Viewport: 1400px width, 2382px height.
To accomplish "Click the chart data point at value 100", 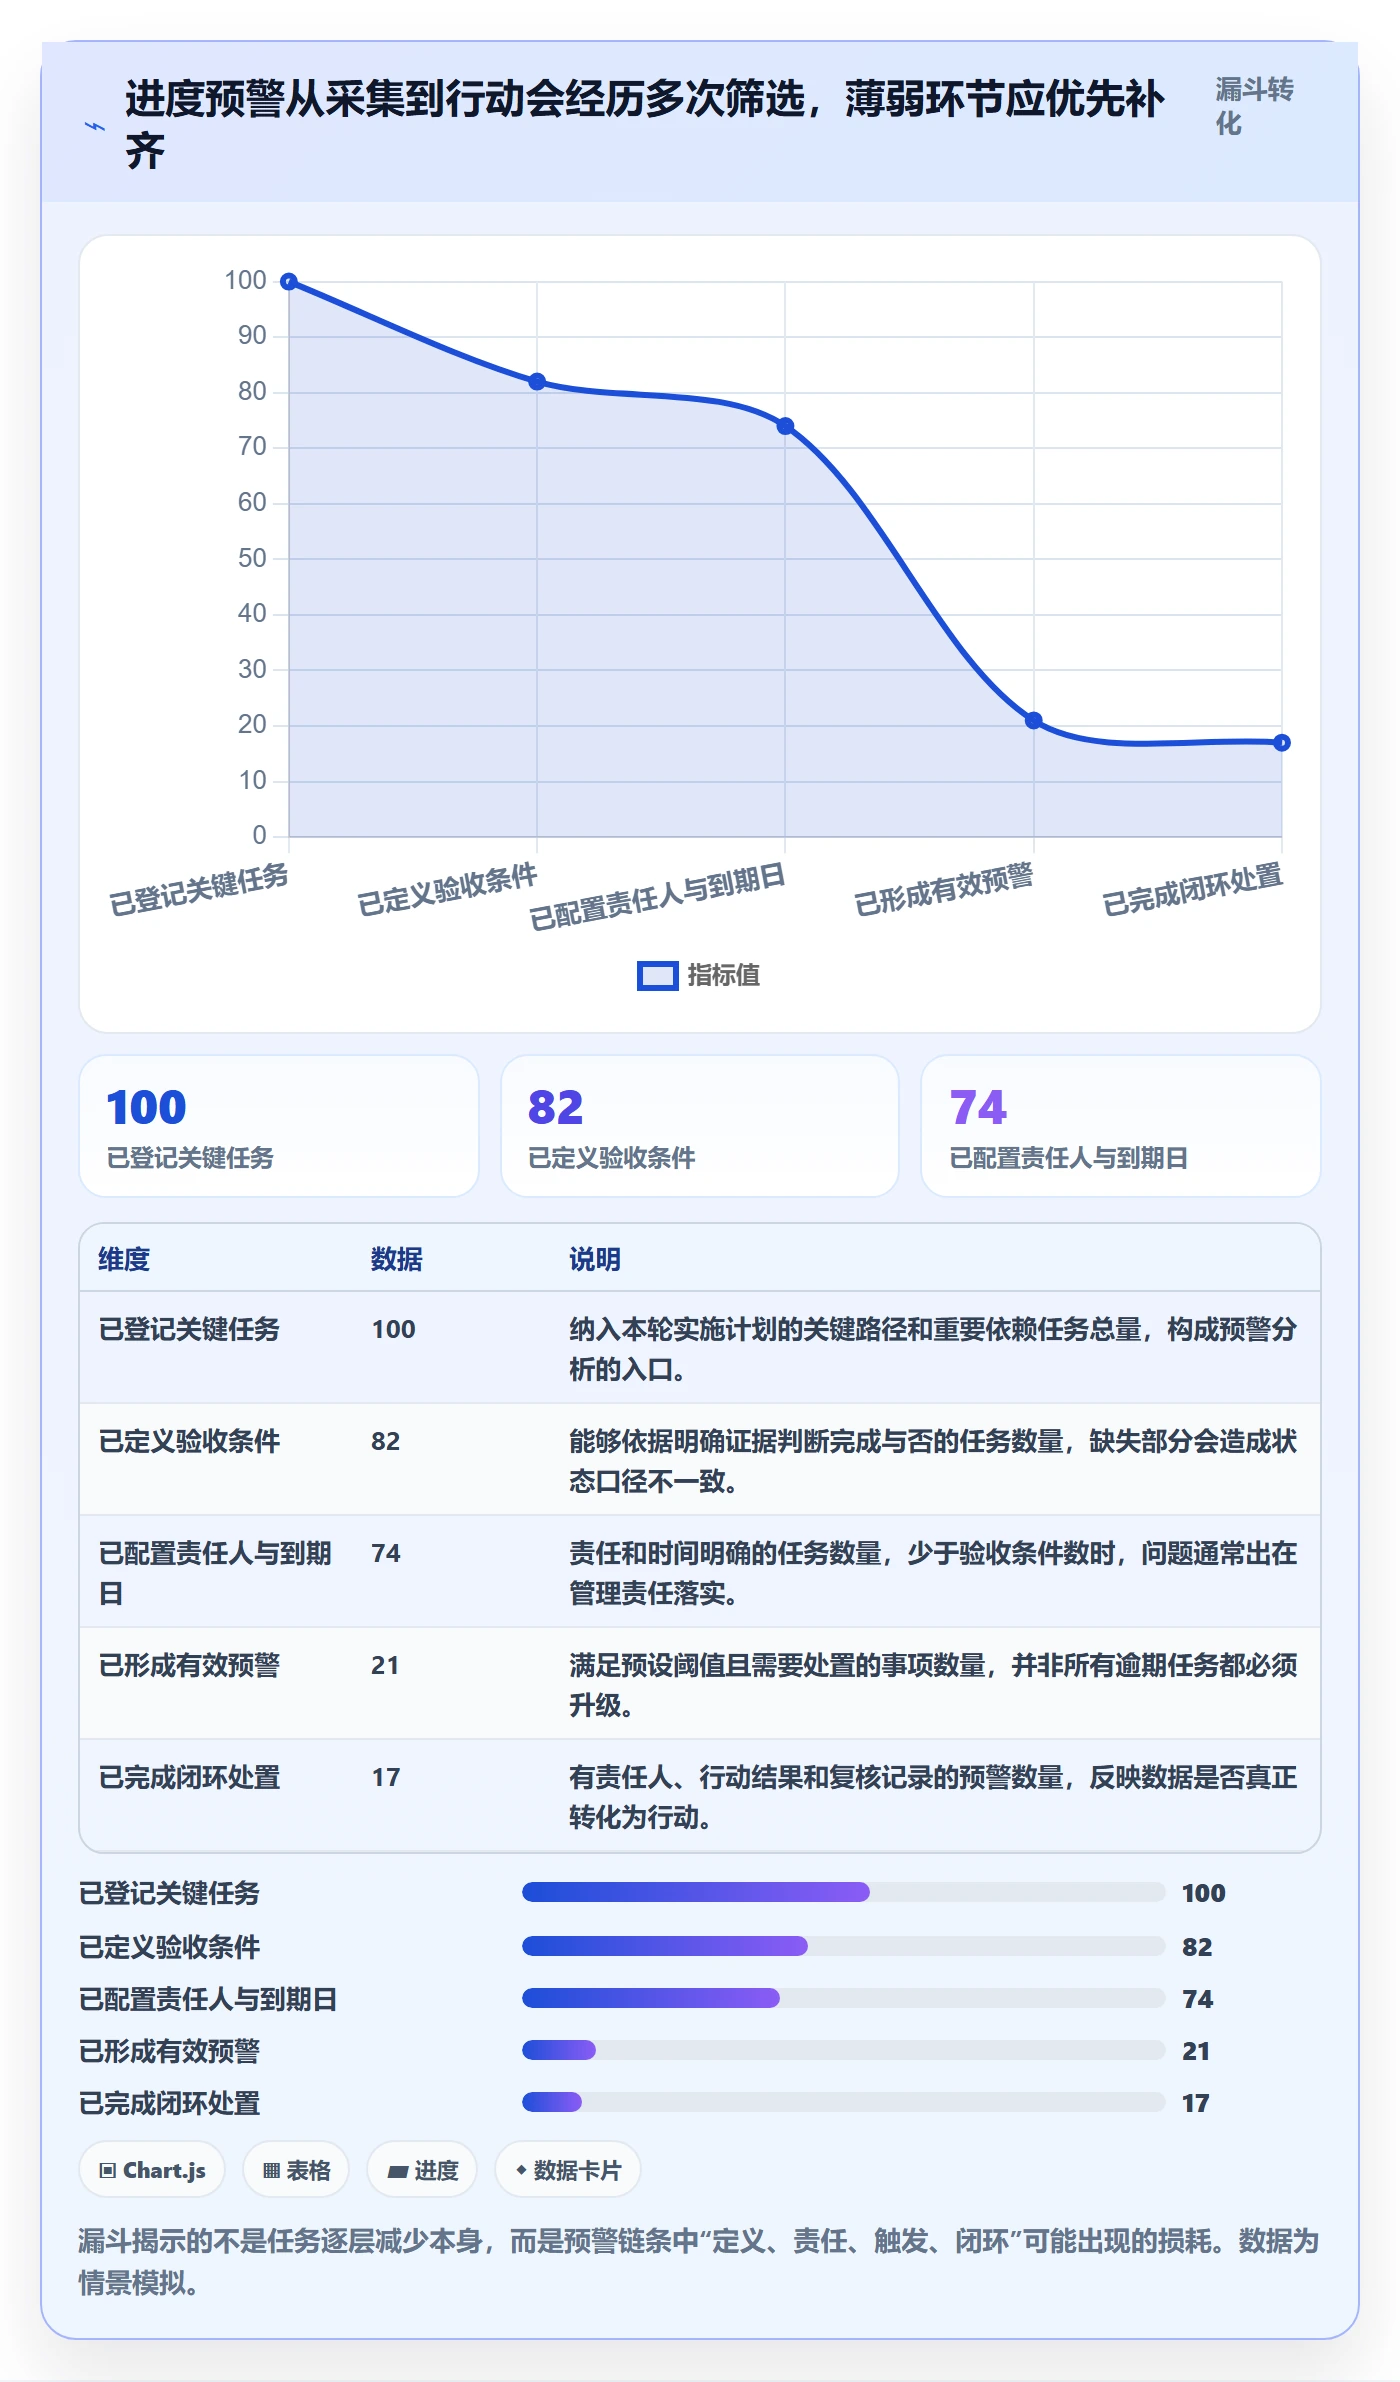I will 289,282.
